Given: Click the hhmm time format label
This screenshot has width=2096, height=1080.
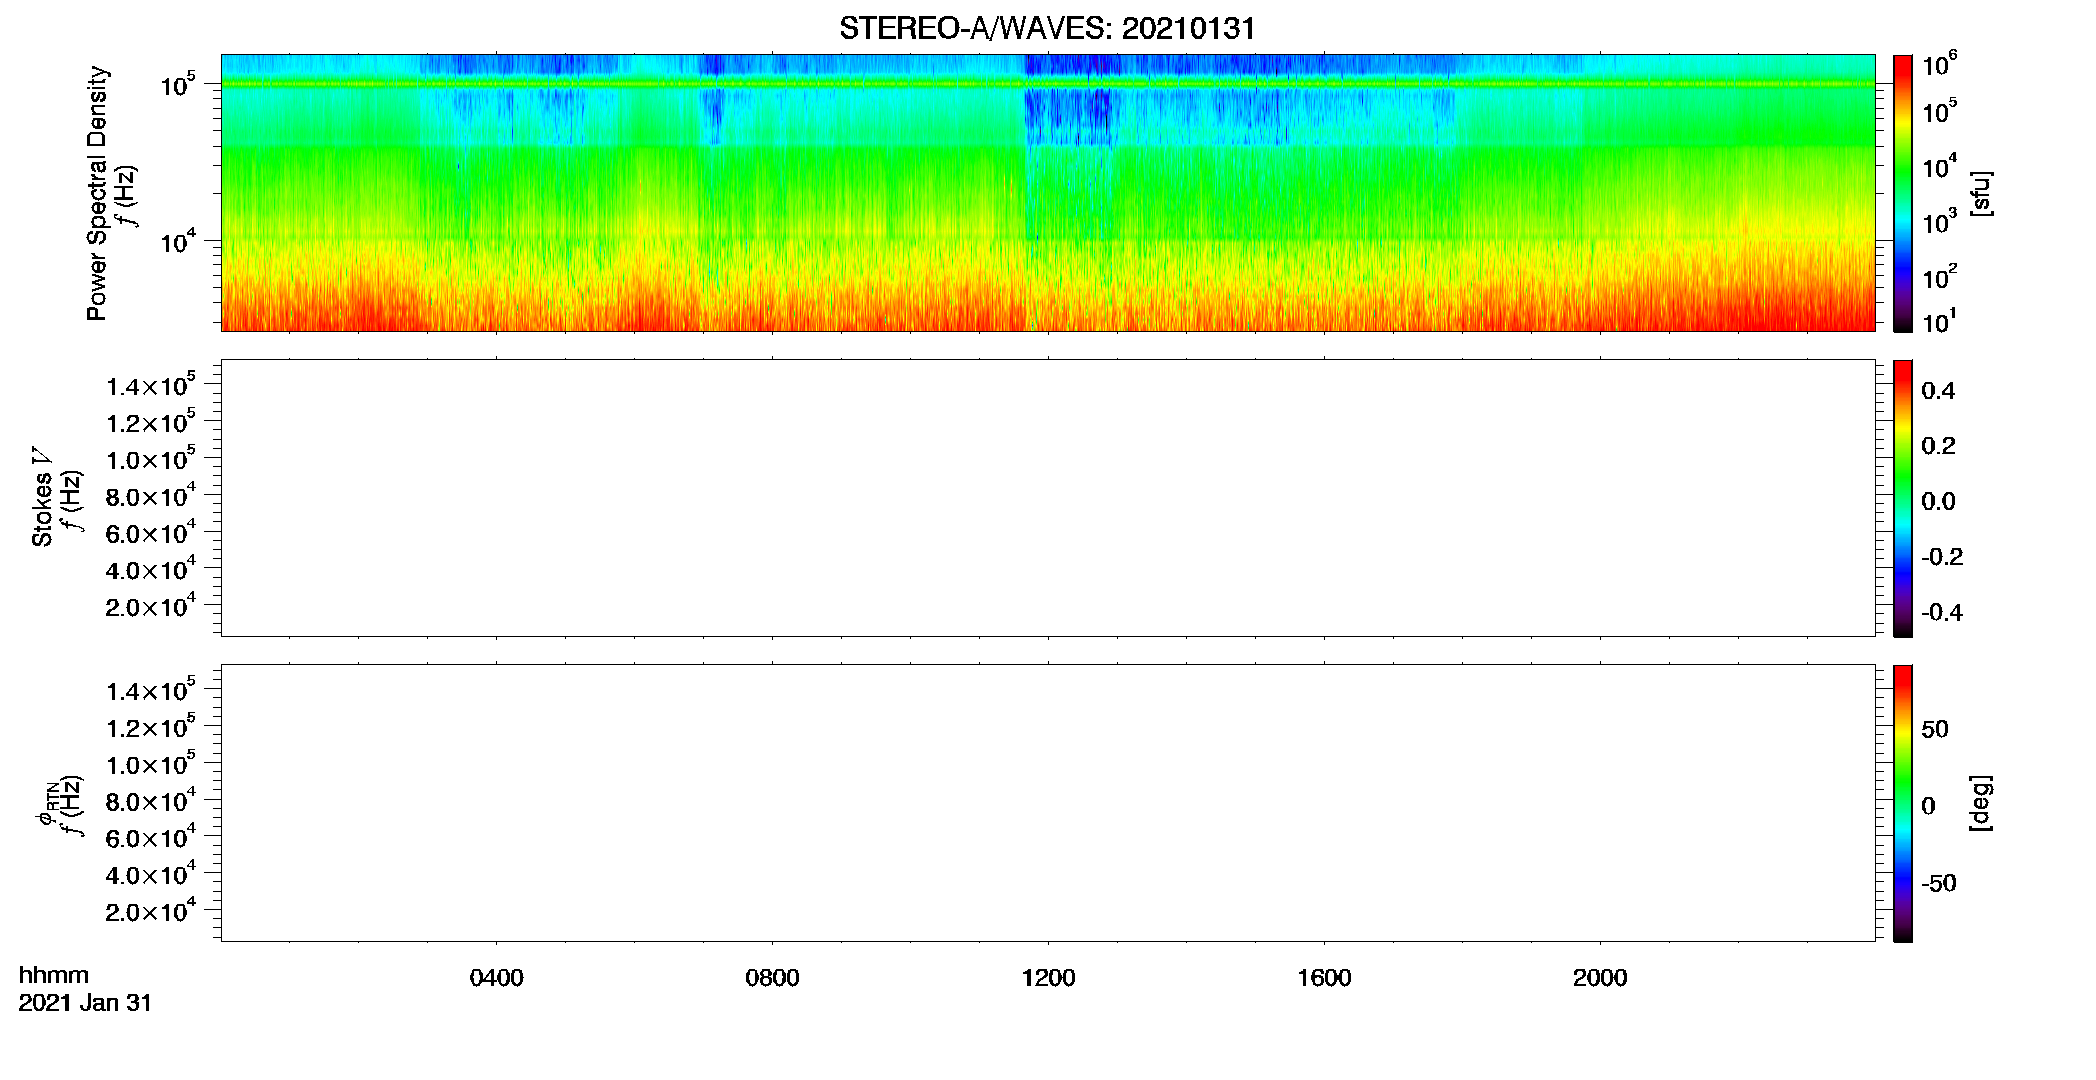Looking at the screenshot, I should pos(54,975).
